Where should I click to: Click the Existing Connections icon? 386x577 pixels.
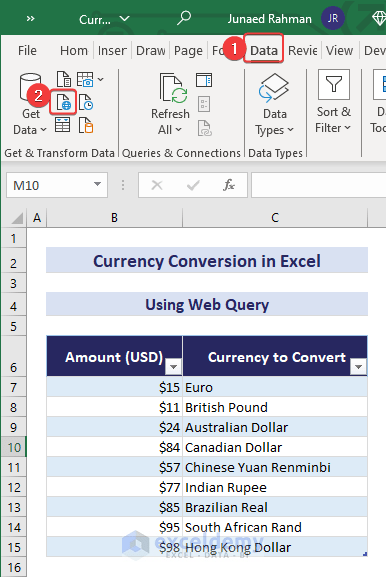86,125
